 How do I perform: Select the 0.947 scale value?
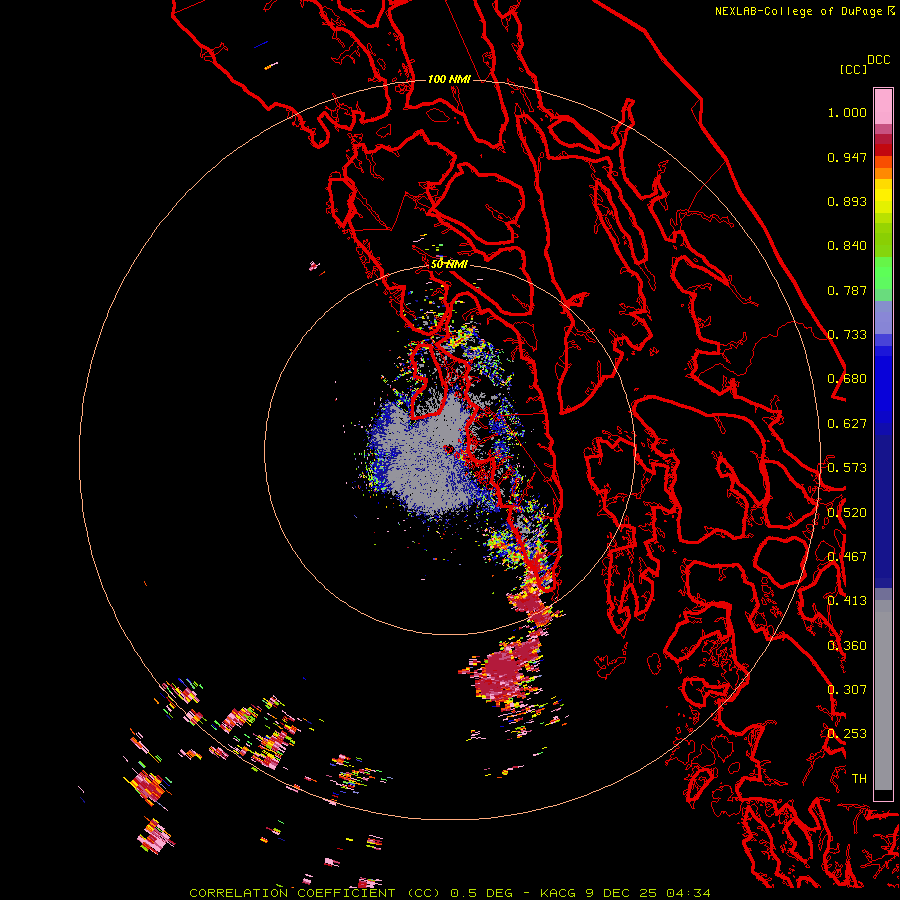tap(847, 157)
